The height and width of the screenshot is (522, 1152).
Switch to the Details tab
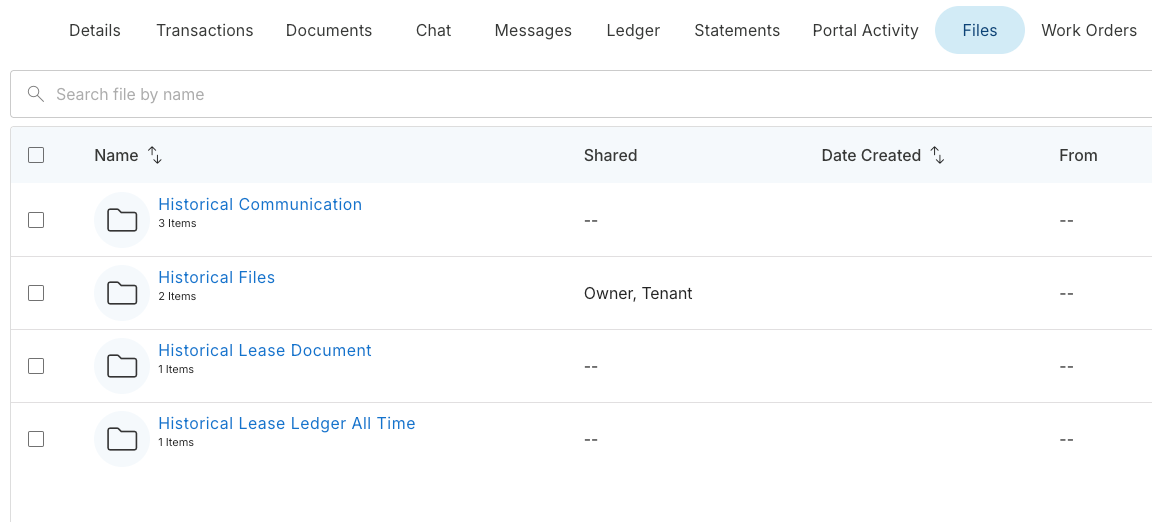tap(95, 30)
